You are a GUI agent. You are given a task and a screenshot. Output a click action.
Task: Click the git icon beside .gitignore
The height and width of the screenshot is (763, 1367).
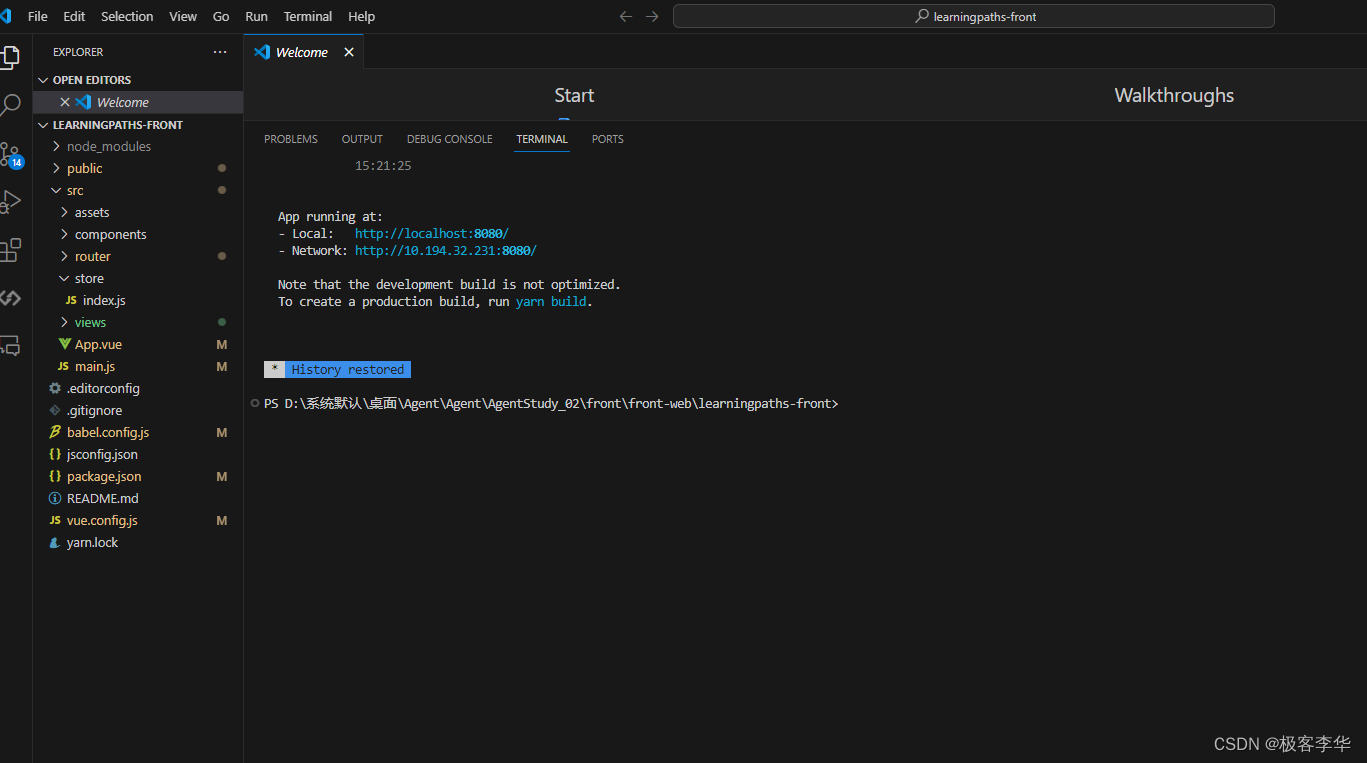(x=55, y=410)
